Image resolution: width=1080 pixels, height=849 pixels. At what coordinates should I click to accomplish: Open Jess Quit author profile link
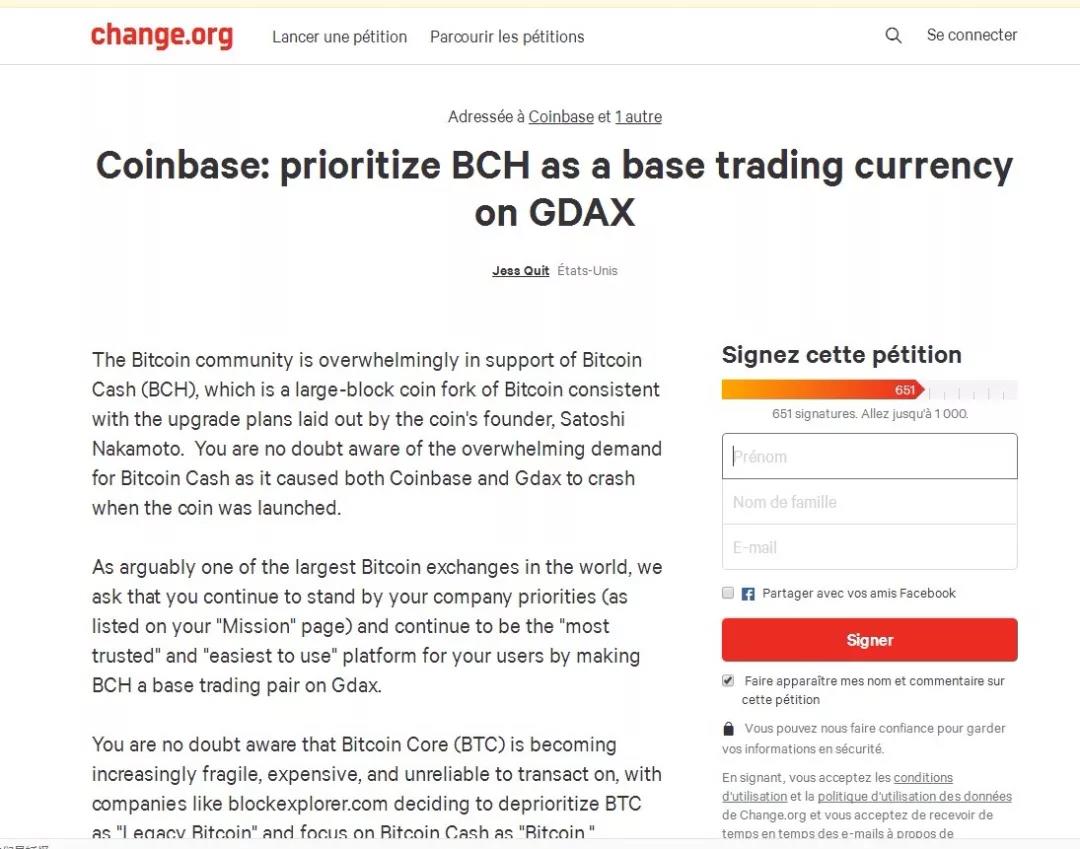tap(521, 271)
